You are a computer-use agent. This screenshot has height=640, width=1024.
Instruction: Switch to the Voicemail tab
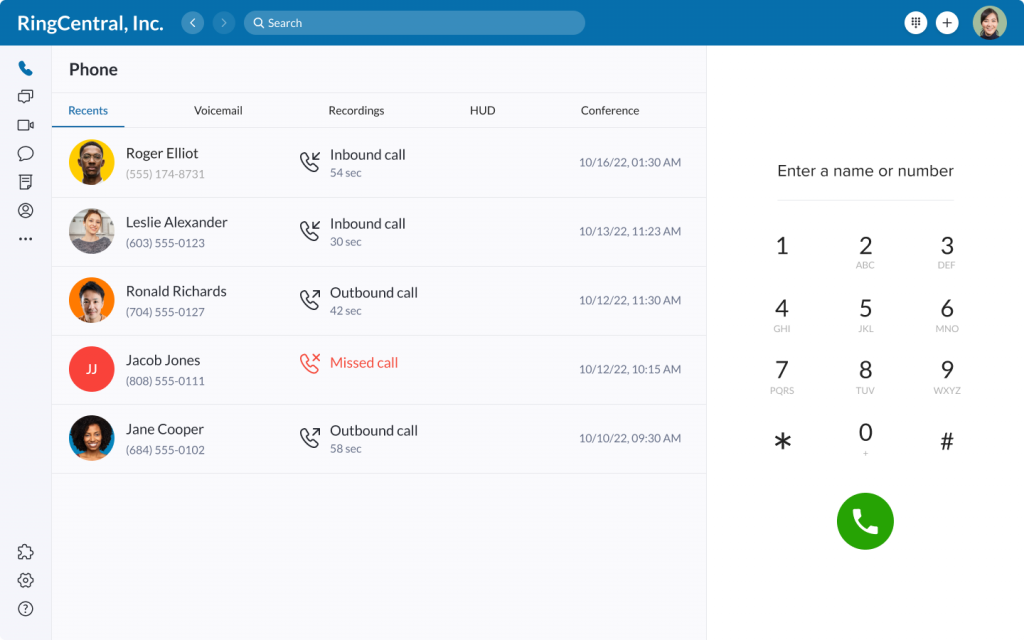218,111
